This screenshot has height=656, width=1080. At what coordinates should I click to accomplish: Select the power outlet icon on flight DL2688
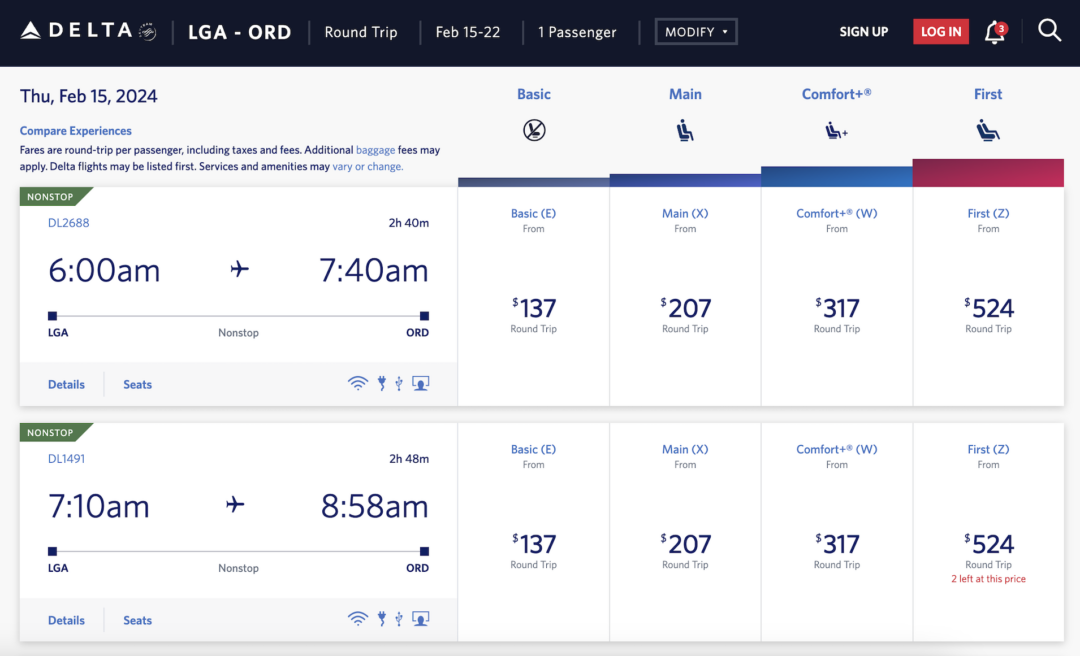[x=381, y=383]
